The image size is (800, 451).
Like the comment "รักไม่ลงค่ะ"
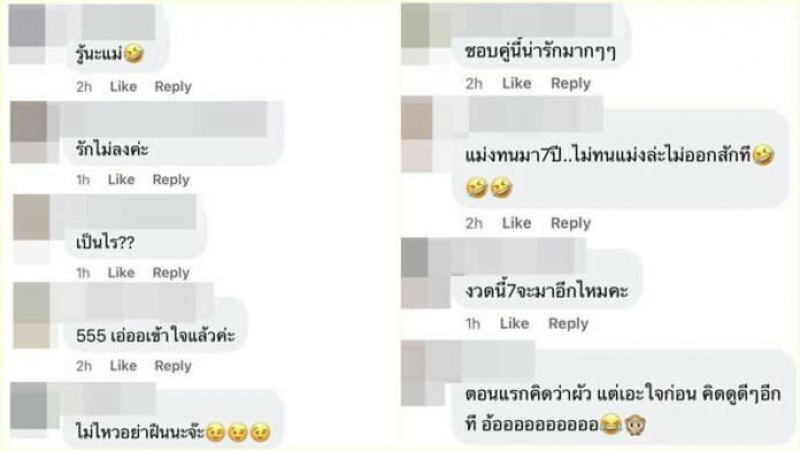pyautogui.click(x=121, y=180)
